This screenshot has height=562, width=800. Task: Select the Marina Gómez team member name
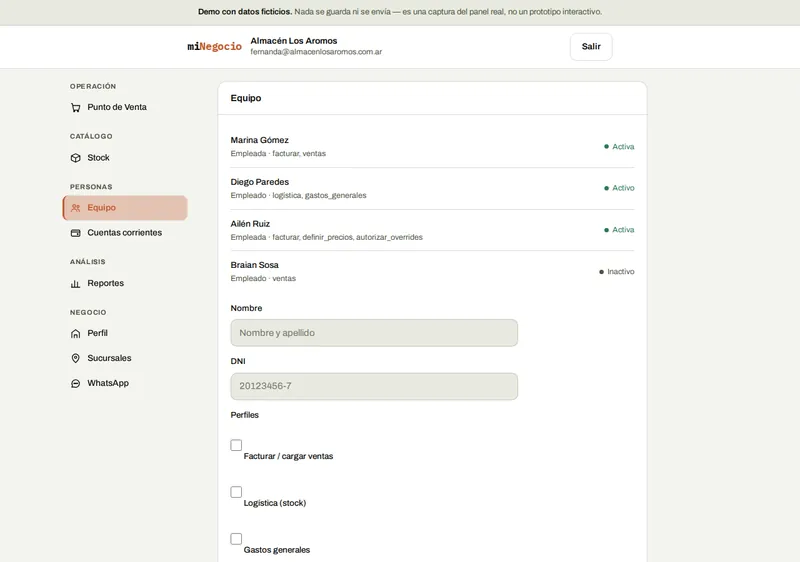pos(260,140)
